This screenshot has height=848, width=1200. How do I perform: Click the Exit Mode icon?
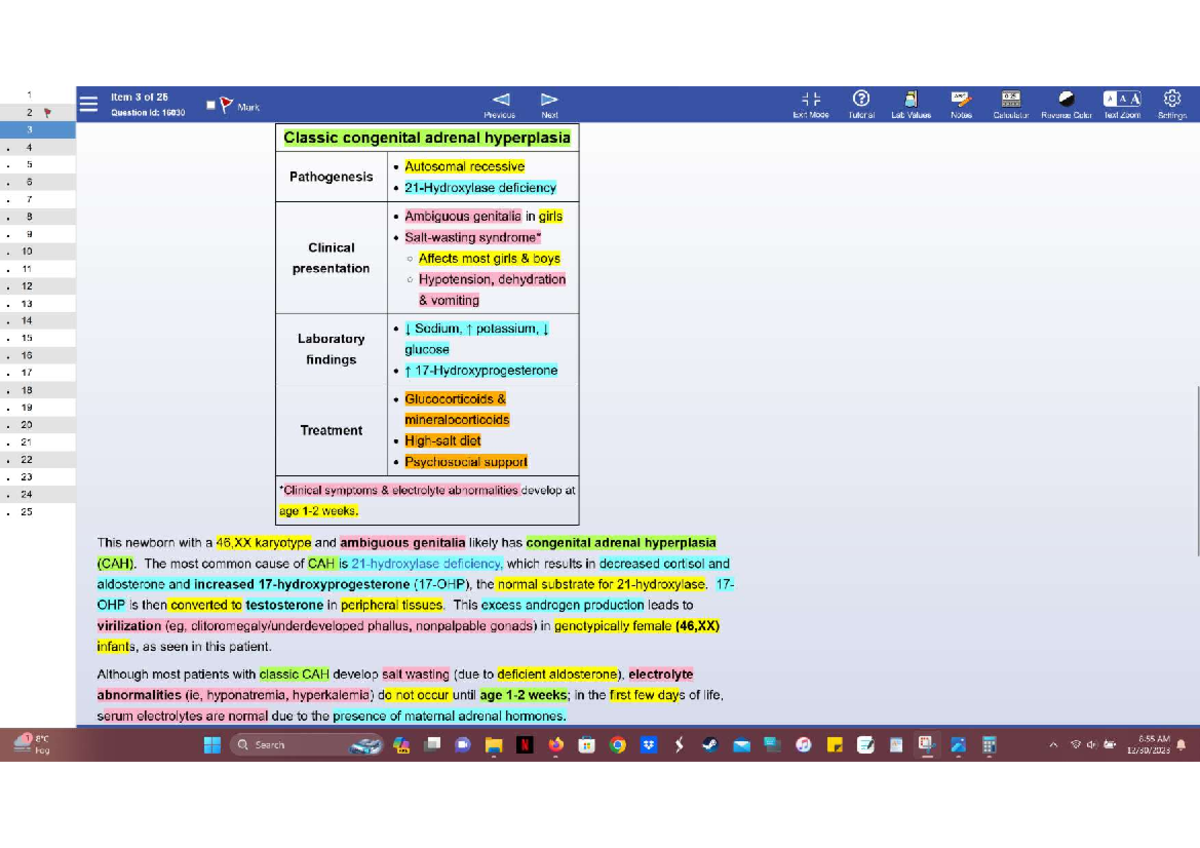tap(811, 103)
